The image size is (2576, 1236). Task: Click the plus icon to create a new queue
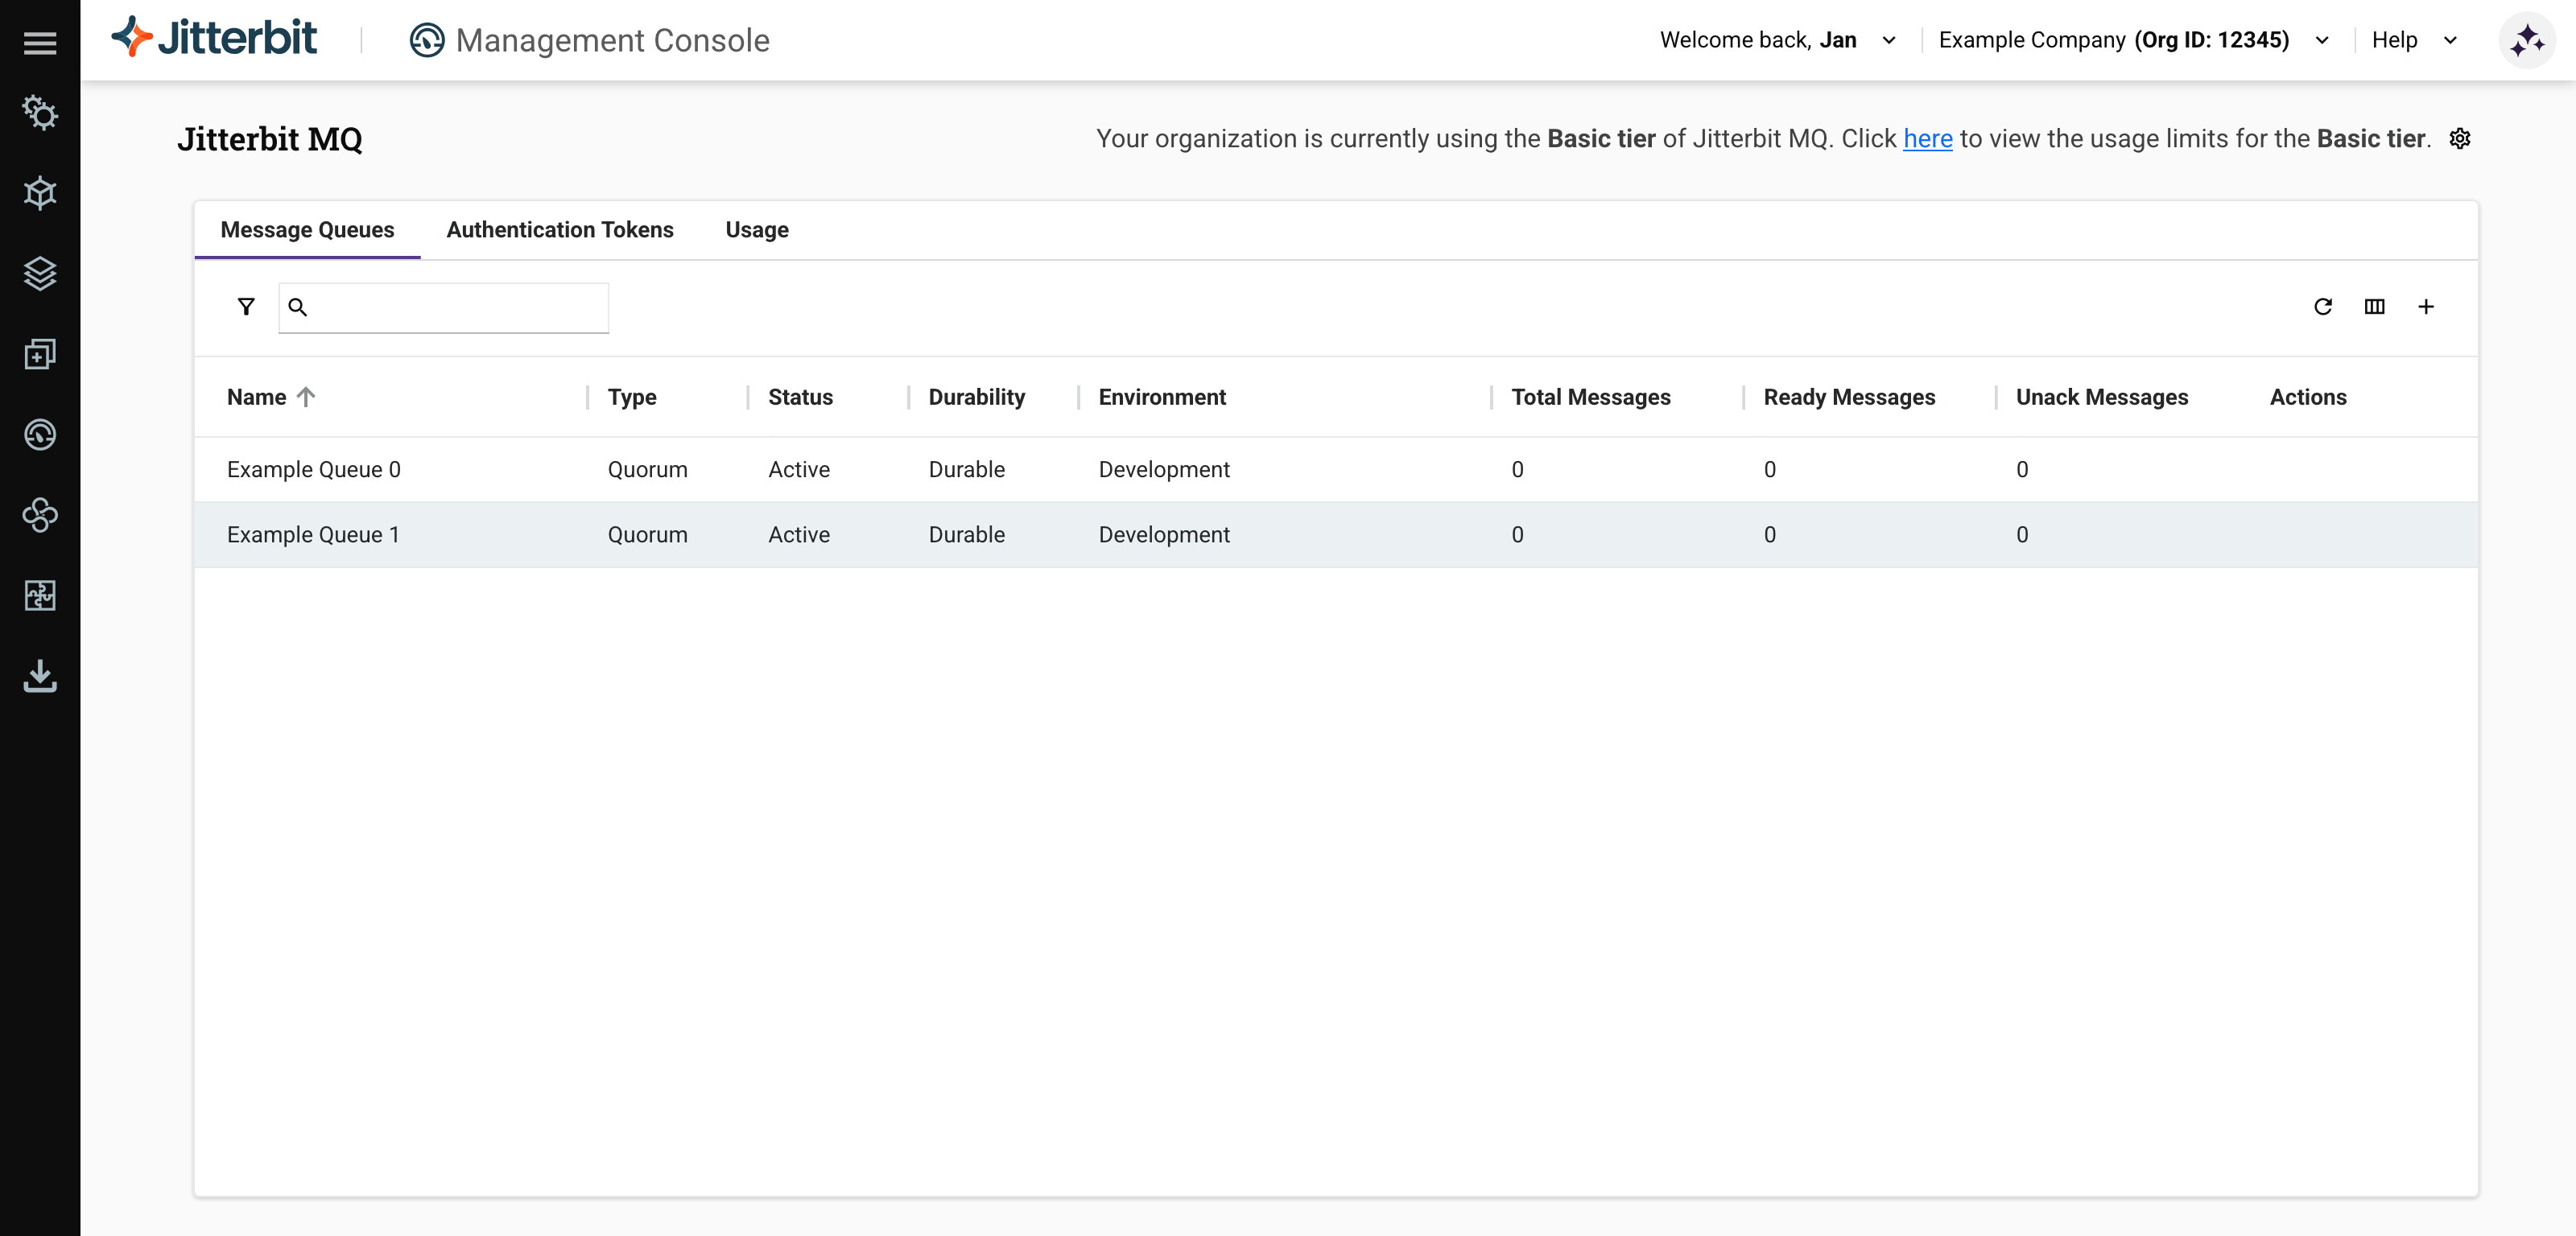click(x=2426, y=307)
